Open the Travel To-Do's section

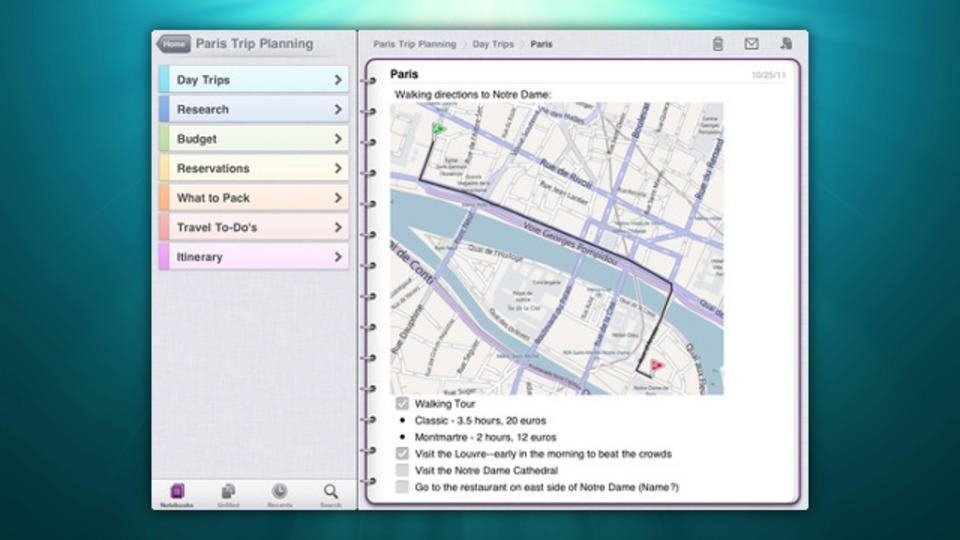tap(254, 227)
